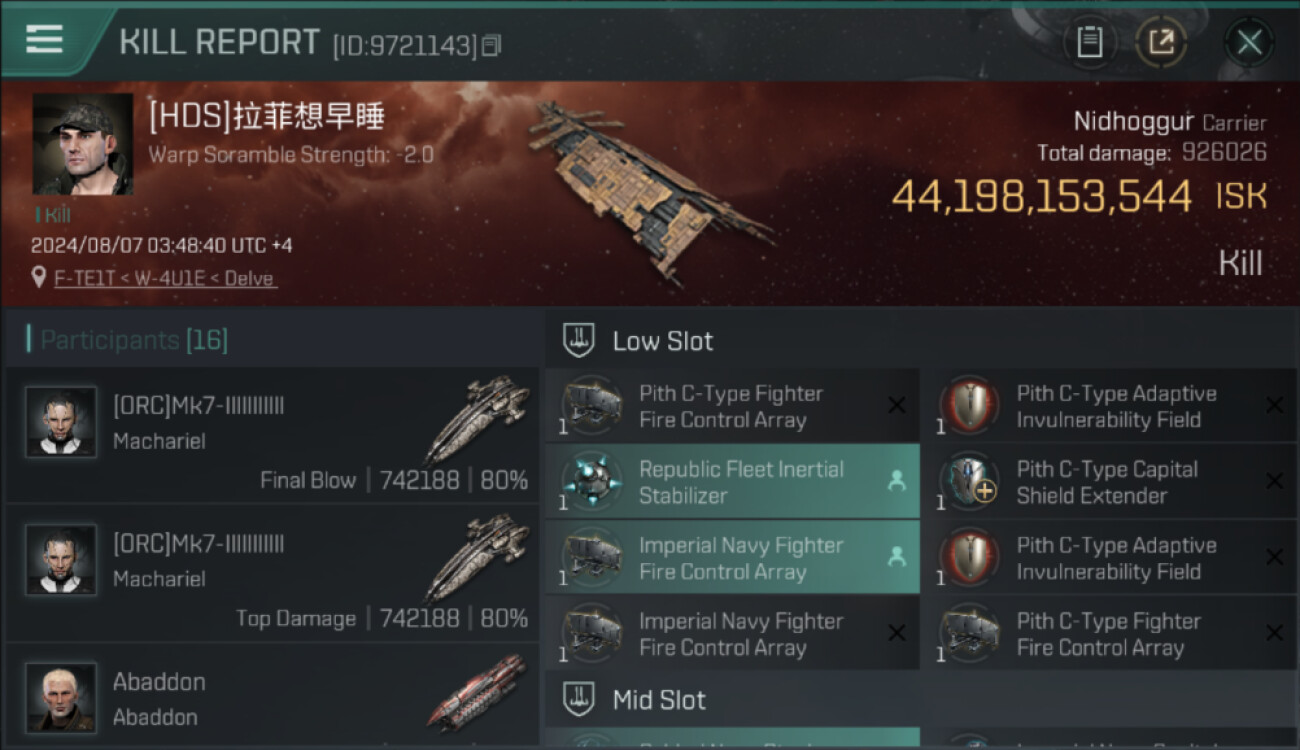
Task: Select Republic Fleet Inertial Stabilizer item
Action: [740, 482]
